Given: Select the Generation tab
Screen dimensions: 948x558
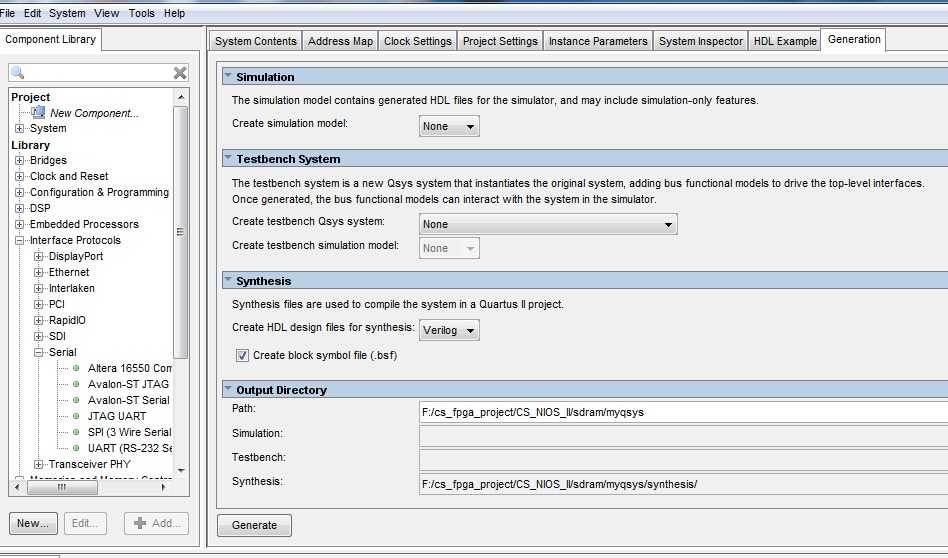Looking at the screenshot, I should pos(854,39).
